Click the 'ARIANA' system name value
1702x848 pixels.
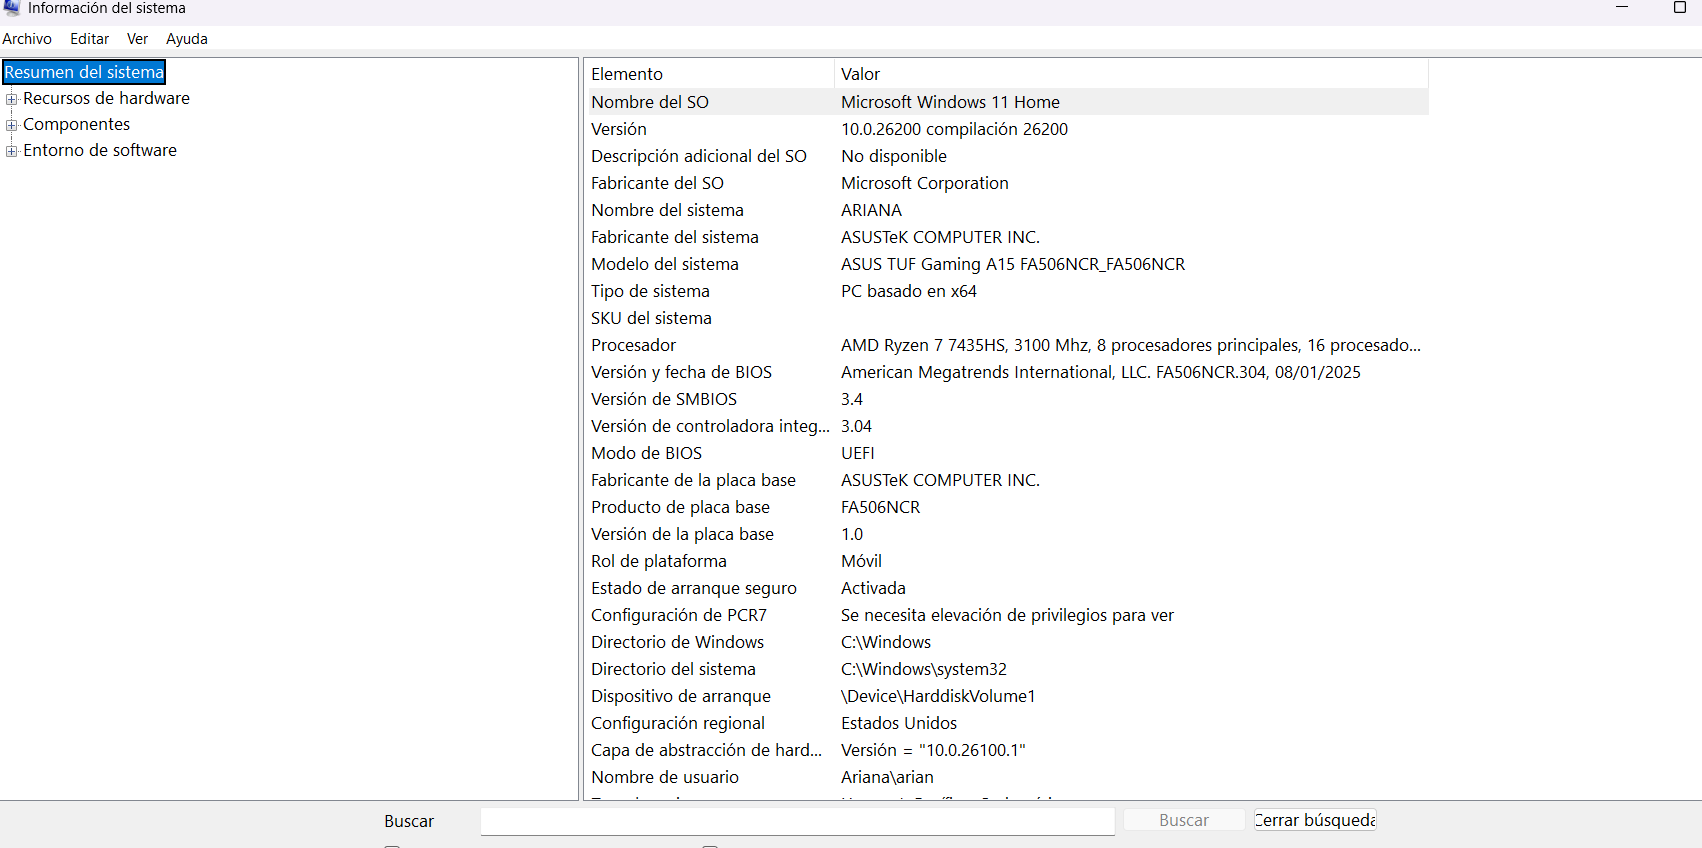pyautogui.click(x=871, y=210)
